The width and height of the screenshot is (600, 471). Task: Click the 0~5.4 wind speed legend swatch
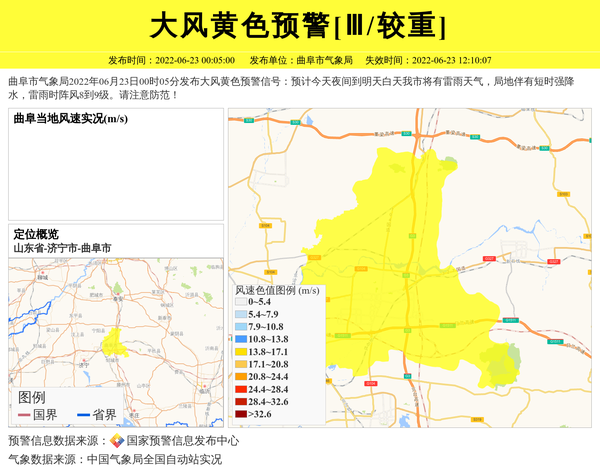(x=241, y=302)
